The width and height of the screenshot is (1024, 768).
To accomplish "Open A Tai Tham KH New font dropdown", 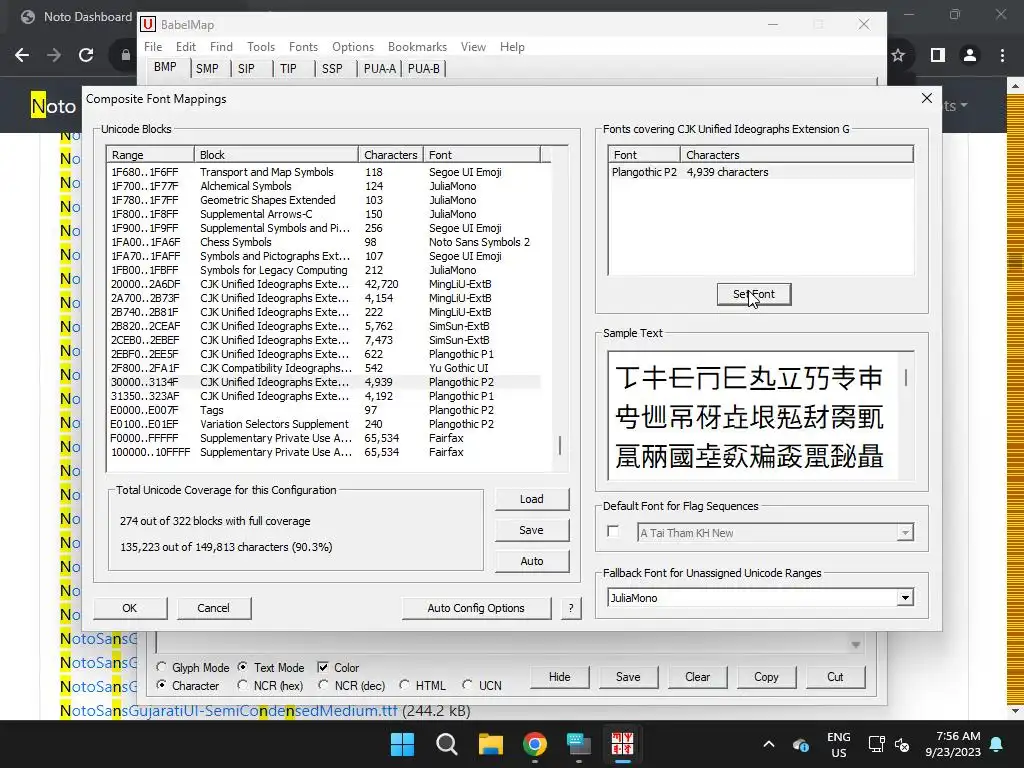I will (x=904, y=533).
